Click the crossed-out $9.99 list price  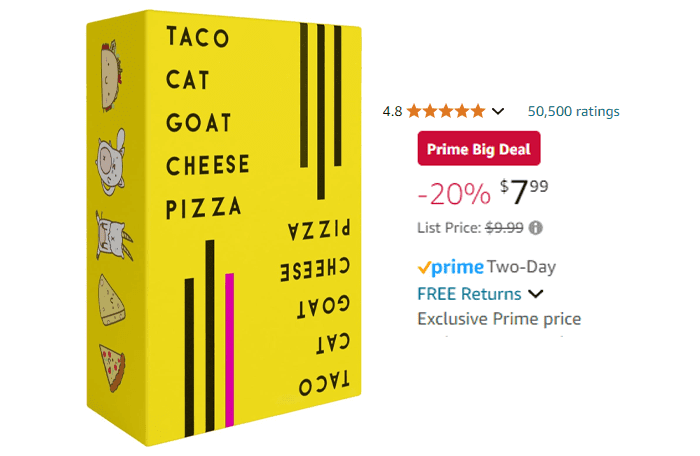click(x=504, y=227)
